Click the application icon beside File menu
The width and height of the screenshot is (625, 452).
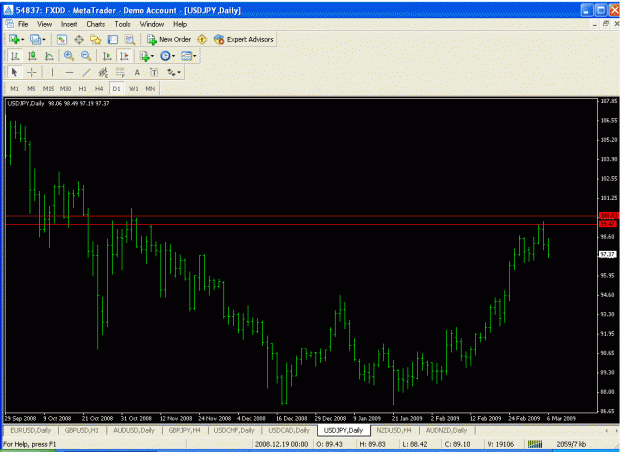click(9, 24)
